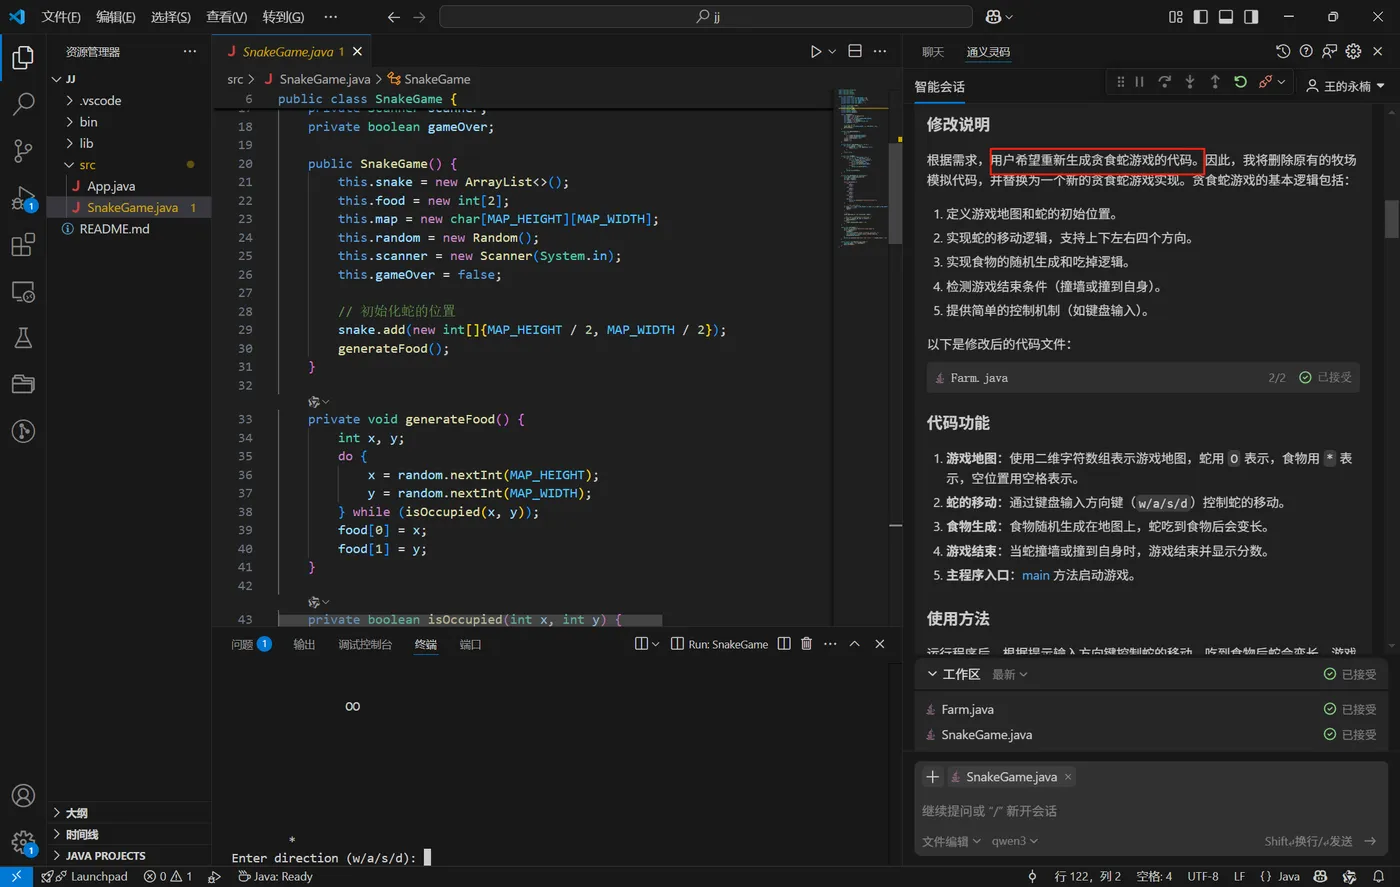Toggle bottom panel layout
This screenshot has width=1400, height=887.
tap(1226, 17)
